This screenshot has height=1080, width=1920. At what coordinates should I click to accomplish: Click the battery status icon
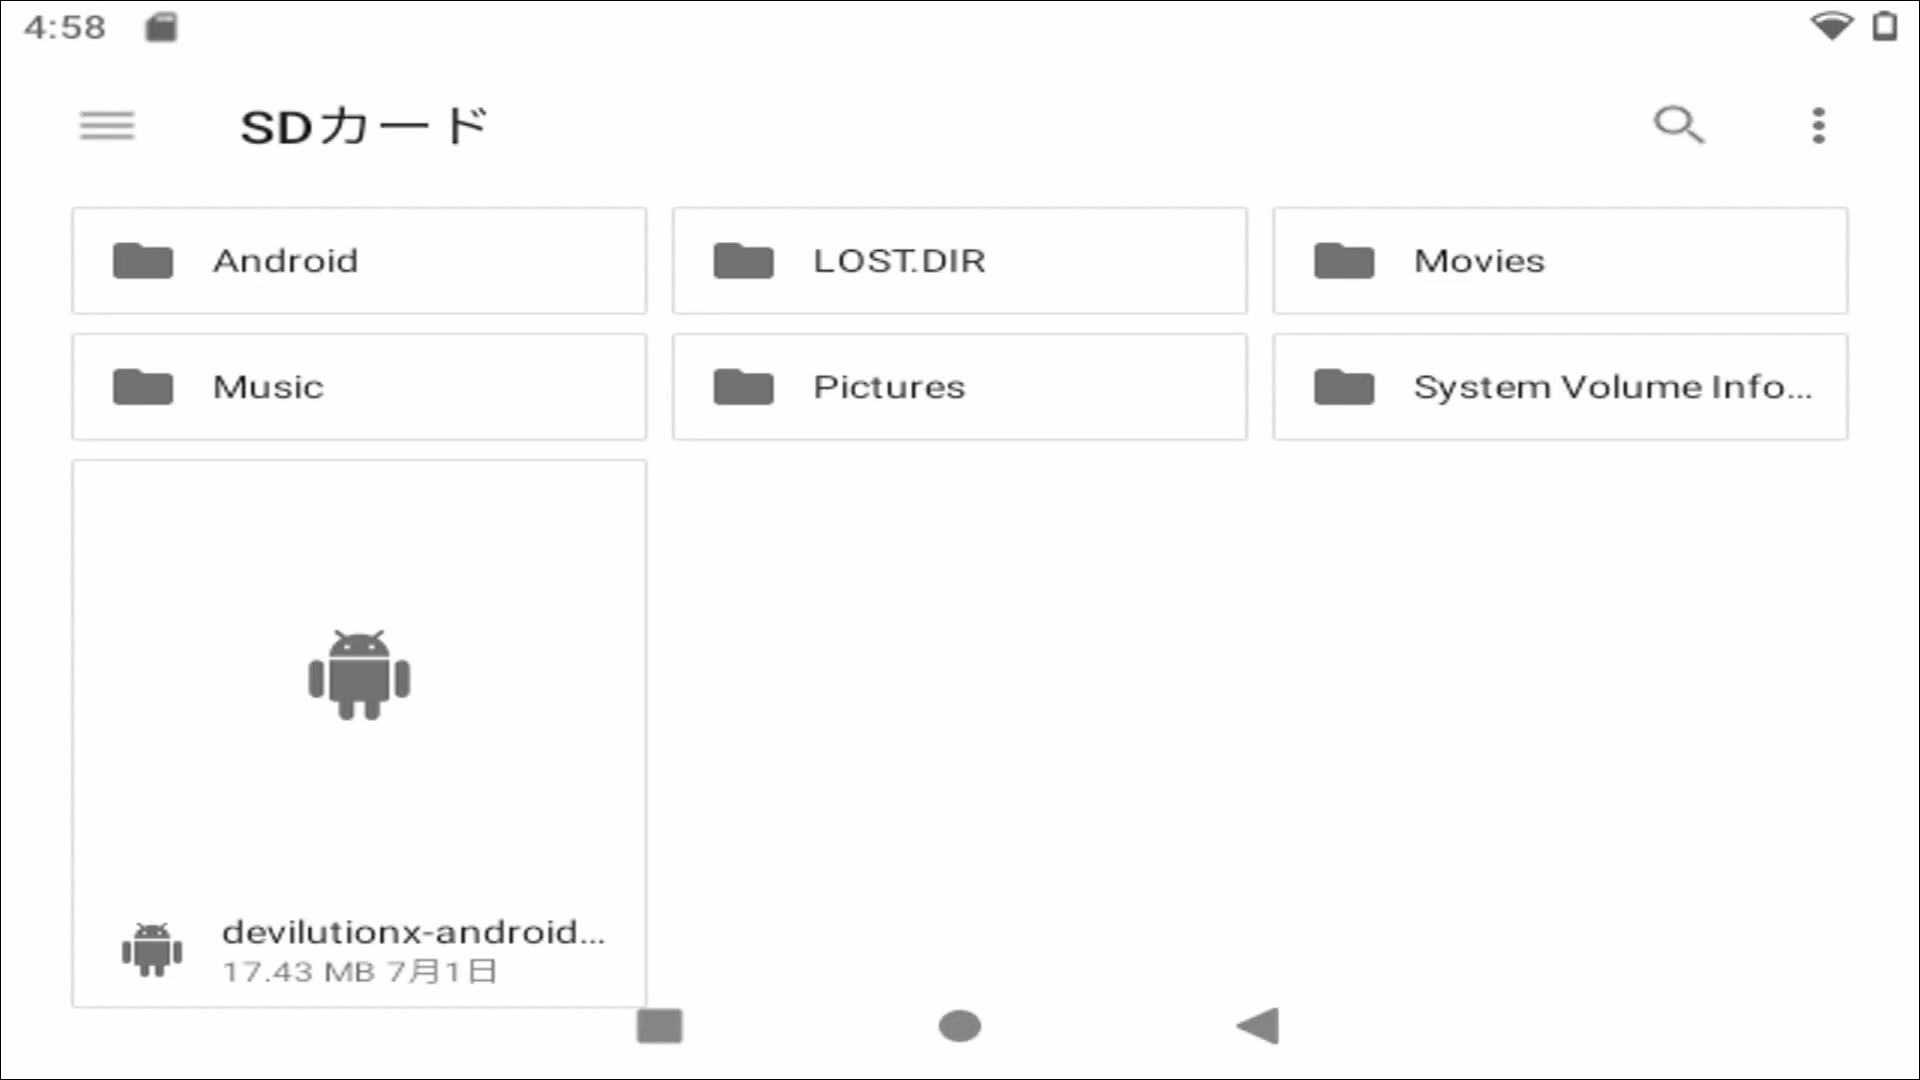1885,26
